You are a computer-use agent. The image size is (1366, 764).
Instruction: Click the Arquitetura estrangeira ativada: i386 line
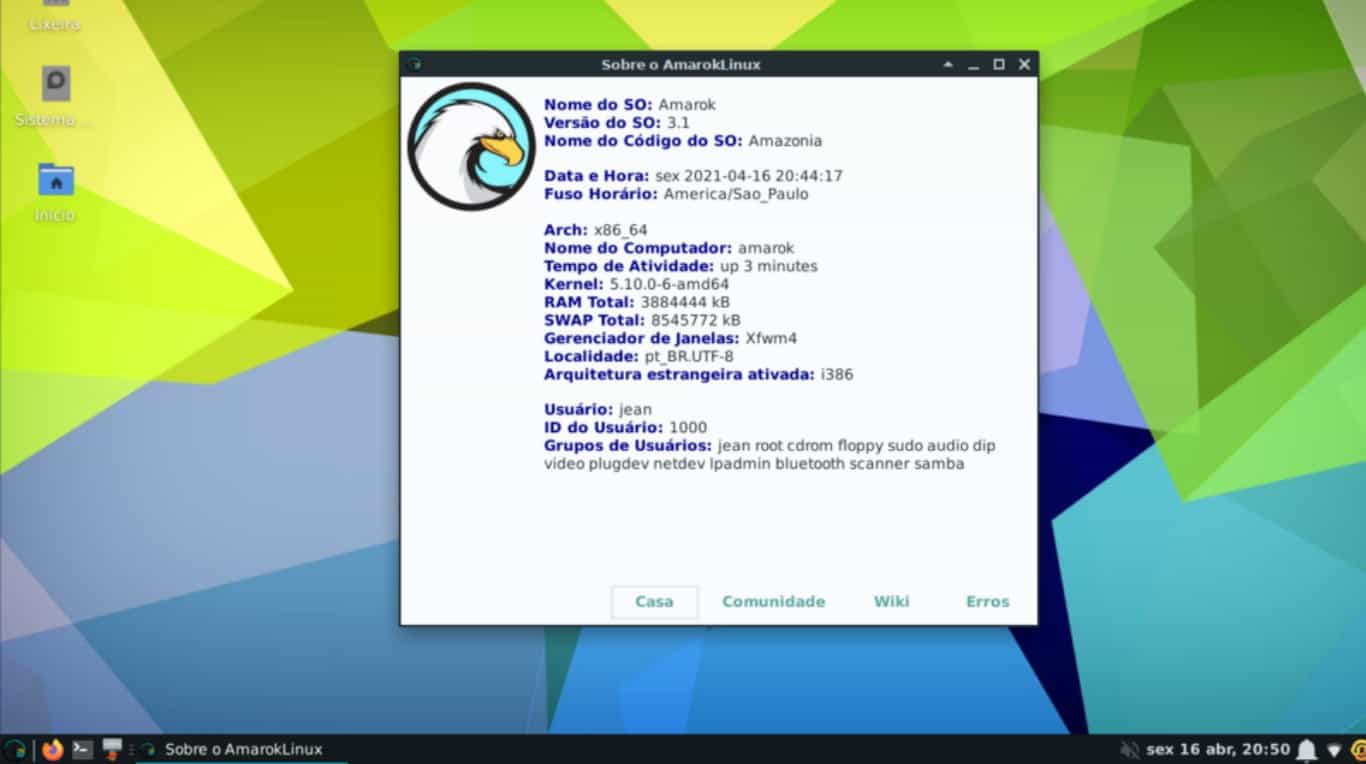698,374
